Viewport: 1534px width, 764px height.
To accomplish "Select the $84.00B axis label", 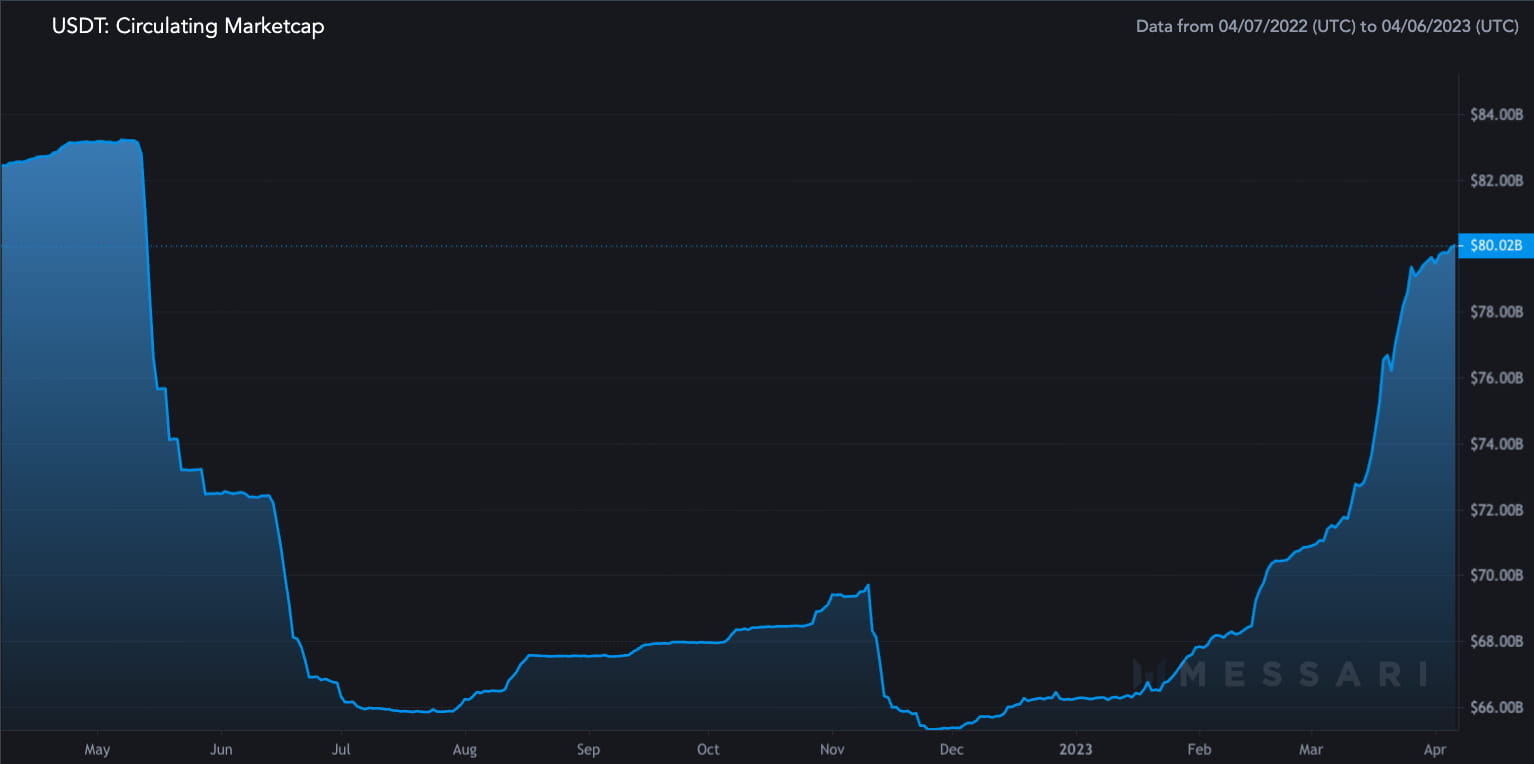I will tap(1496, 115).
